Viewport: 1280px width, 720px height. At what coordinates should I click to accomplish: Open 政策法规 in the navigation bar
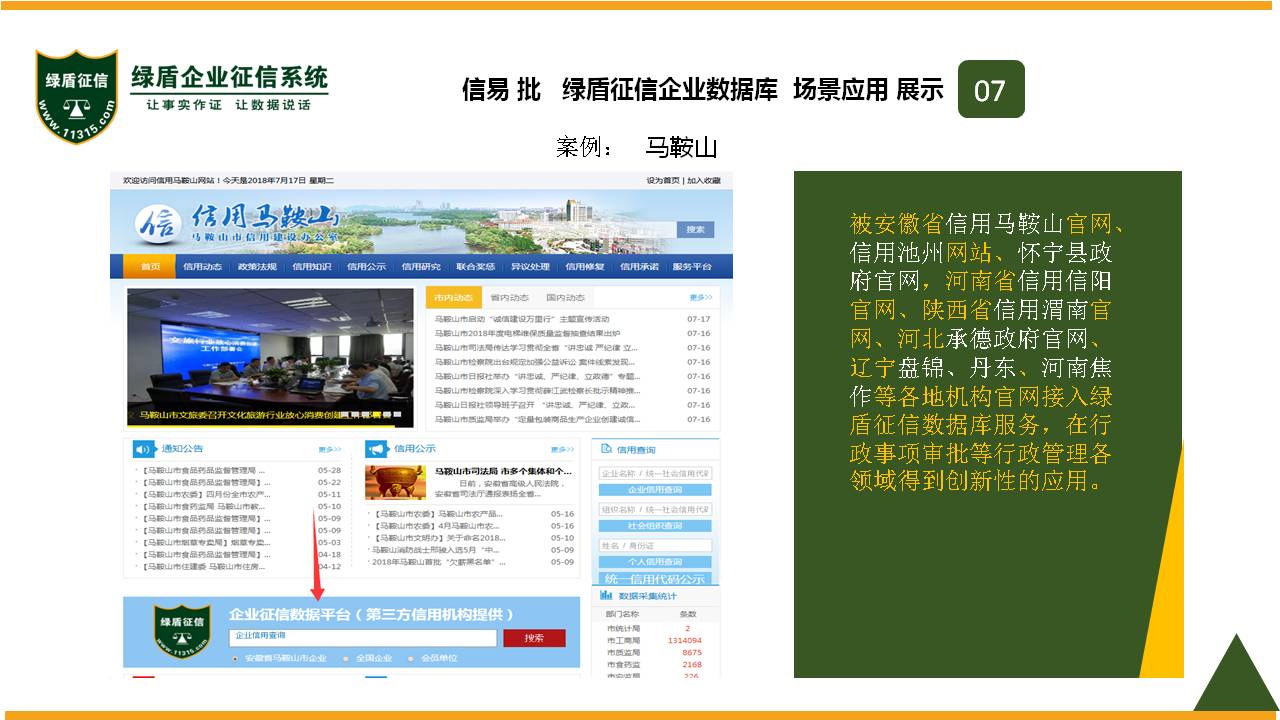[x=257, y=267]
